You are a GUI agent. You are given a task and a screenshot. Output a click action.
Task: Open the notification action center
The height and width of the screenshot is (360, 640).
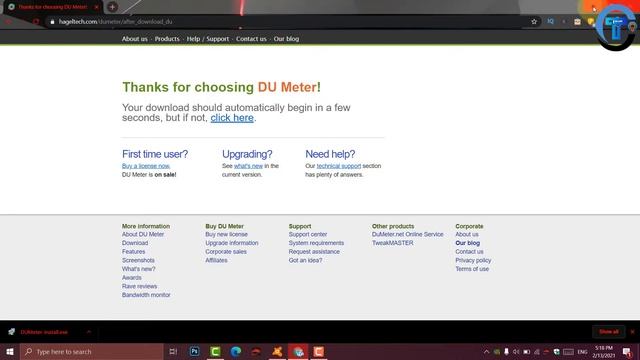(x=627, y=352)
